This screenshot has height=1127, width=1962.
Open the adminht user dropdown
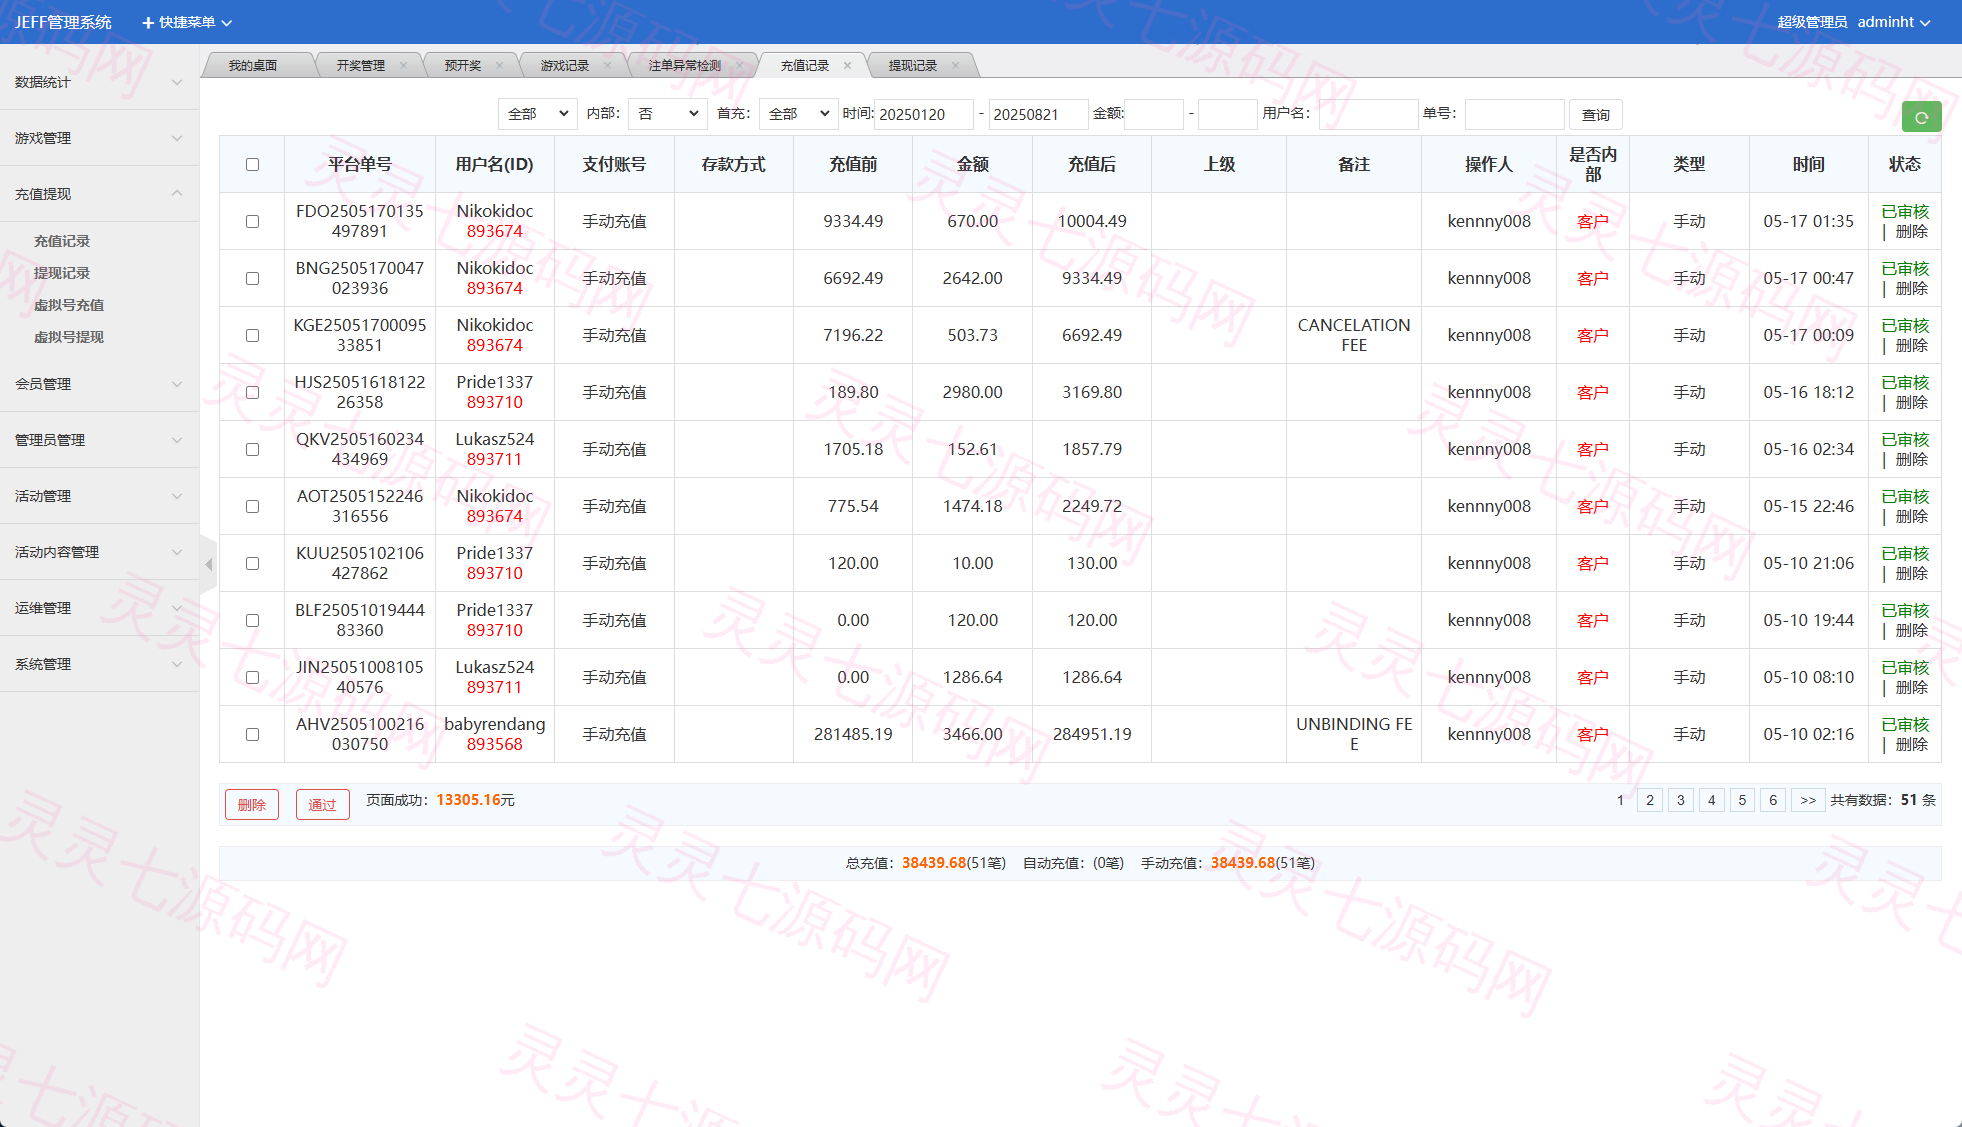click(1894, 22)
